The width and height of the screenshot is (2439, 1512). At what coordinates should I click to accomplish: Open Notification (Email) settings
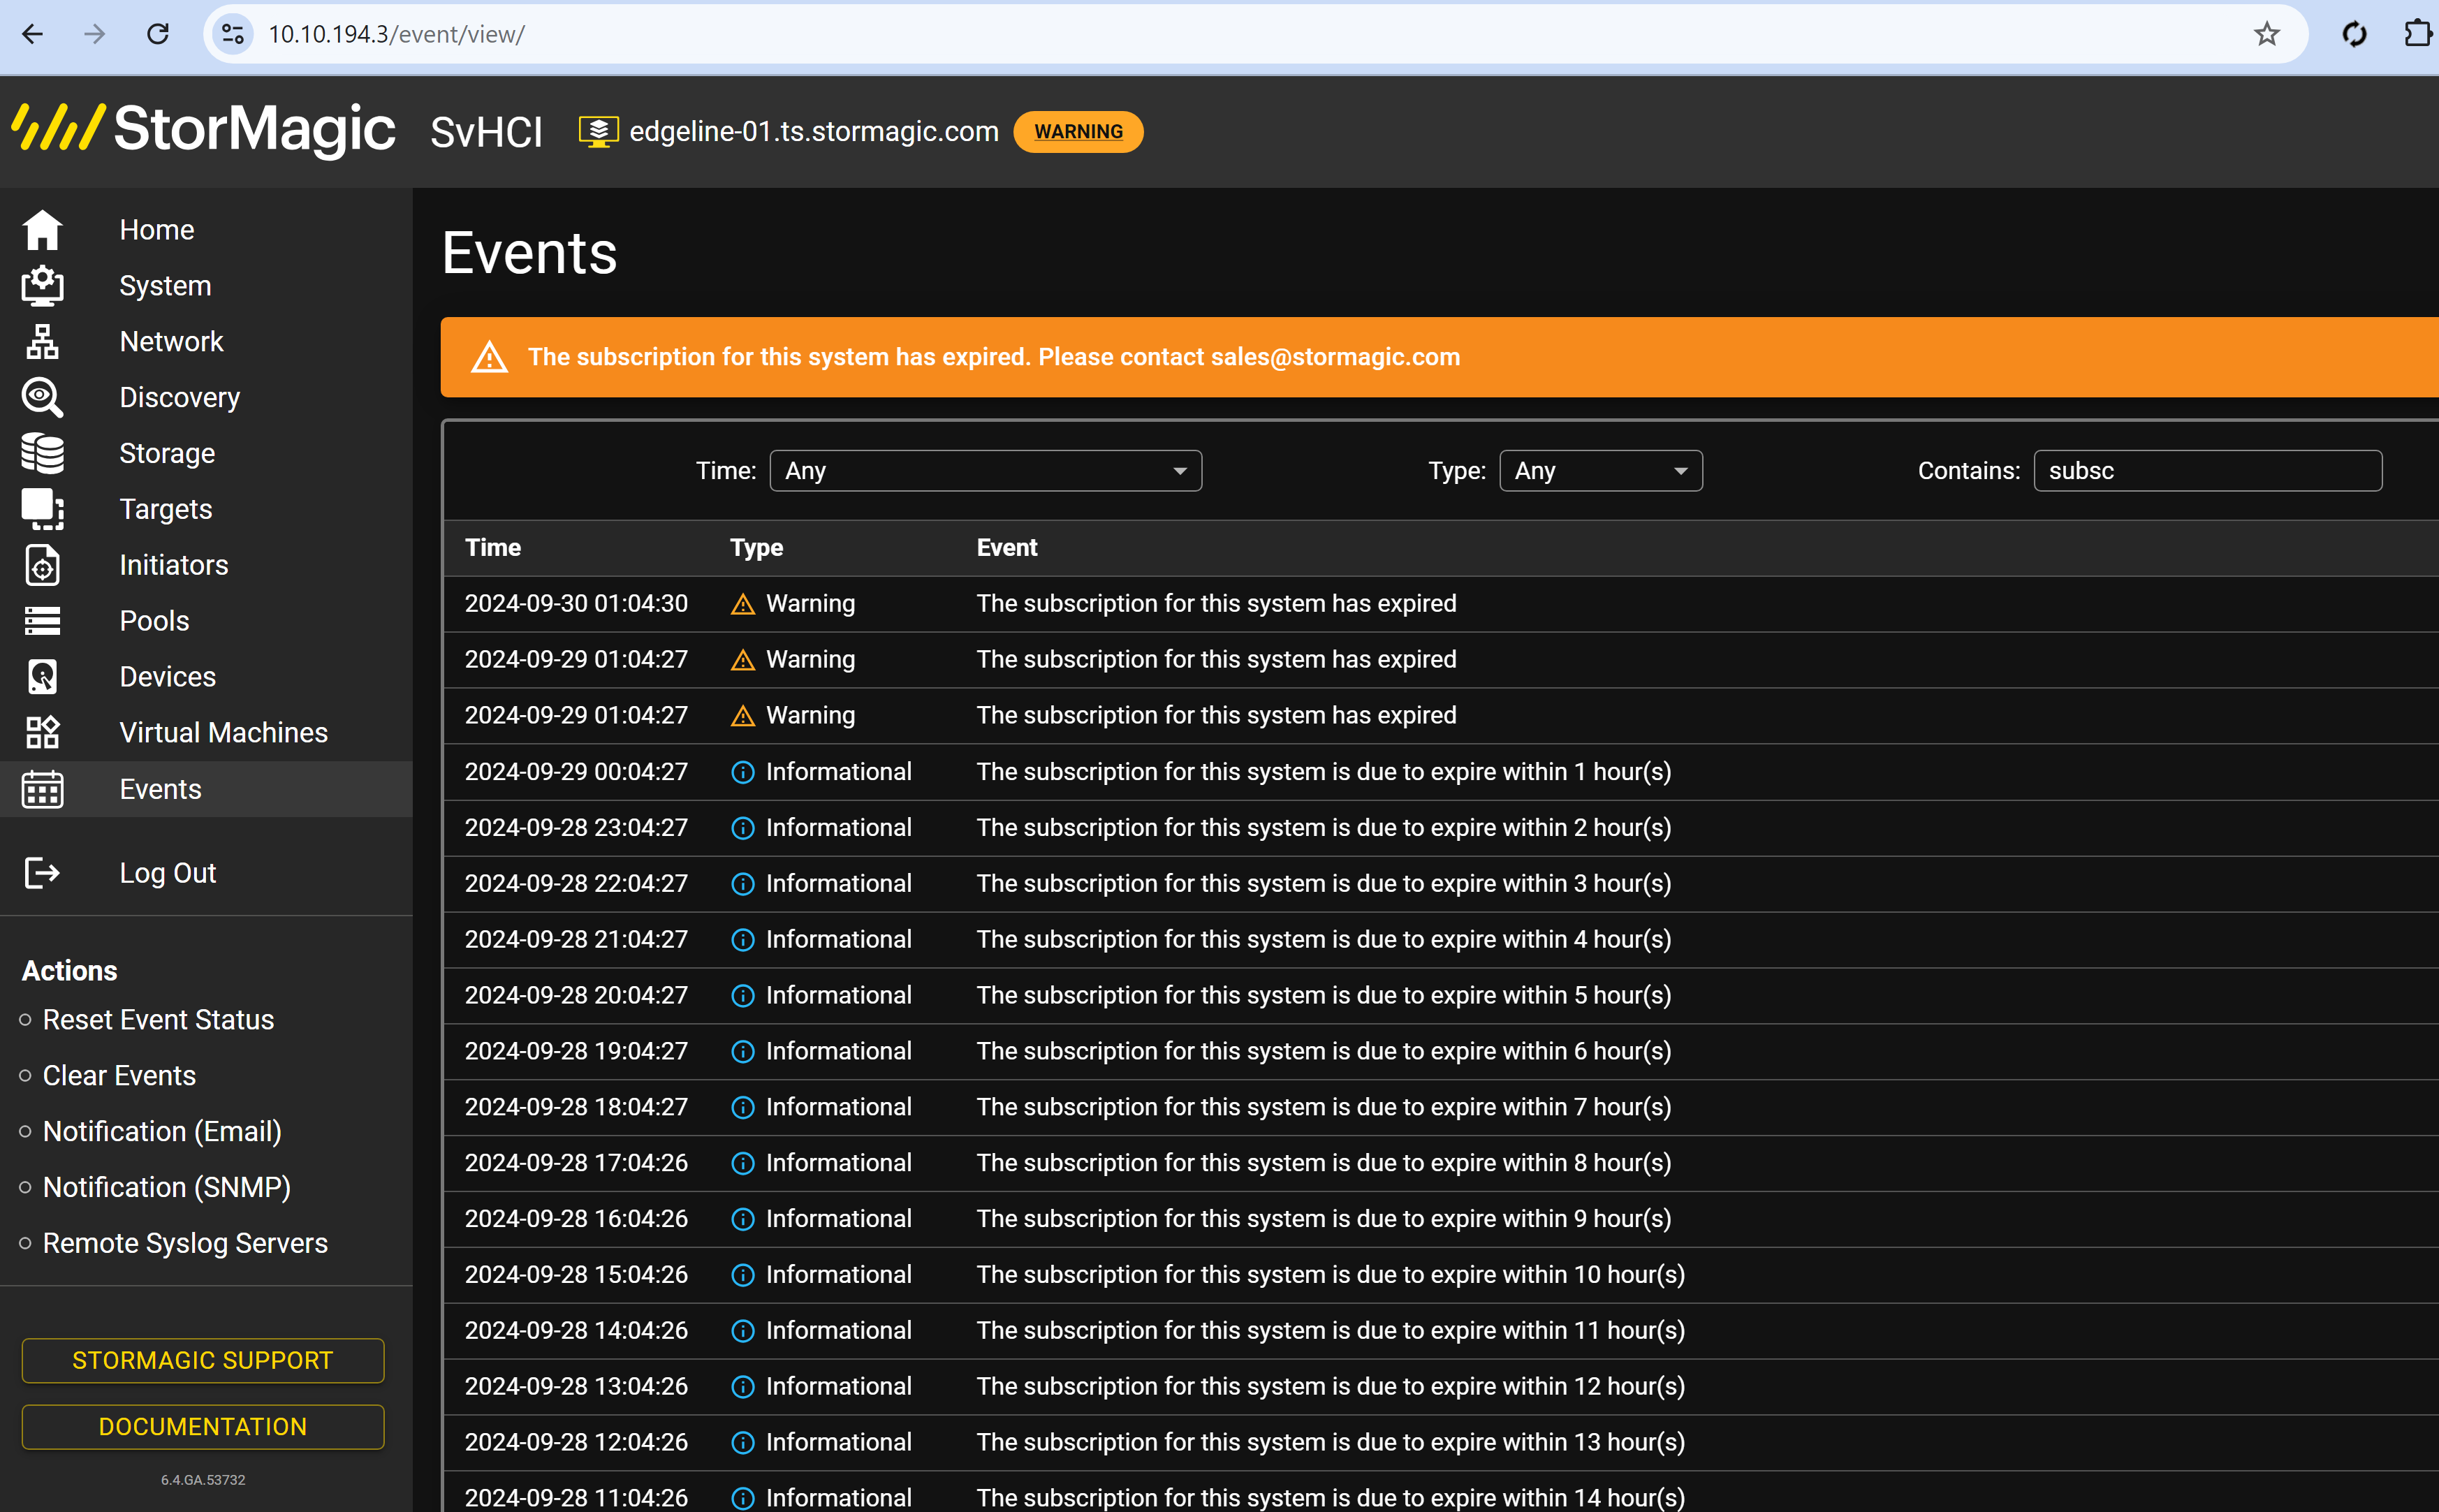(x=162, y=1132)
